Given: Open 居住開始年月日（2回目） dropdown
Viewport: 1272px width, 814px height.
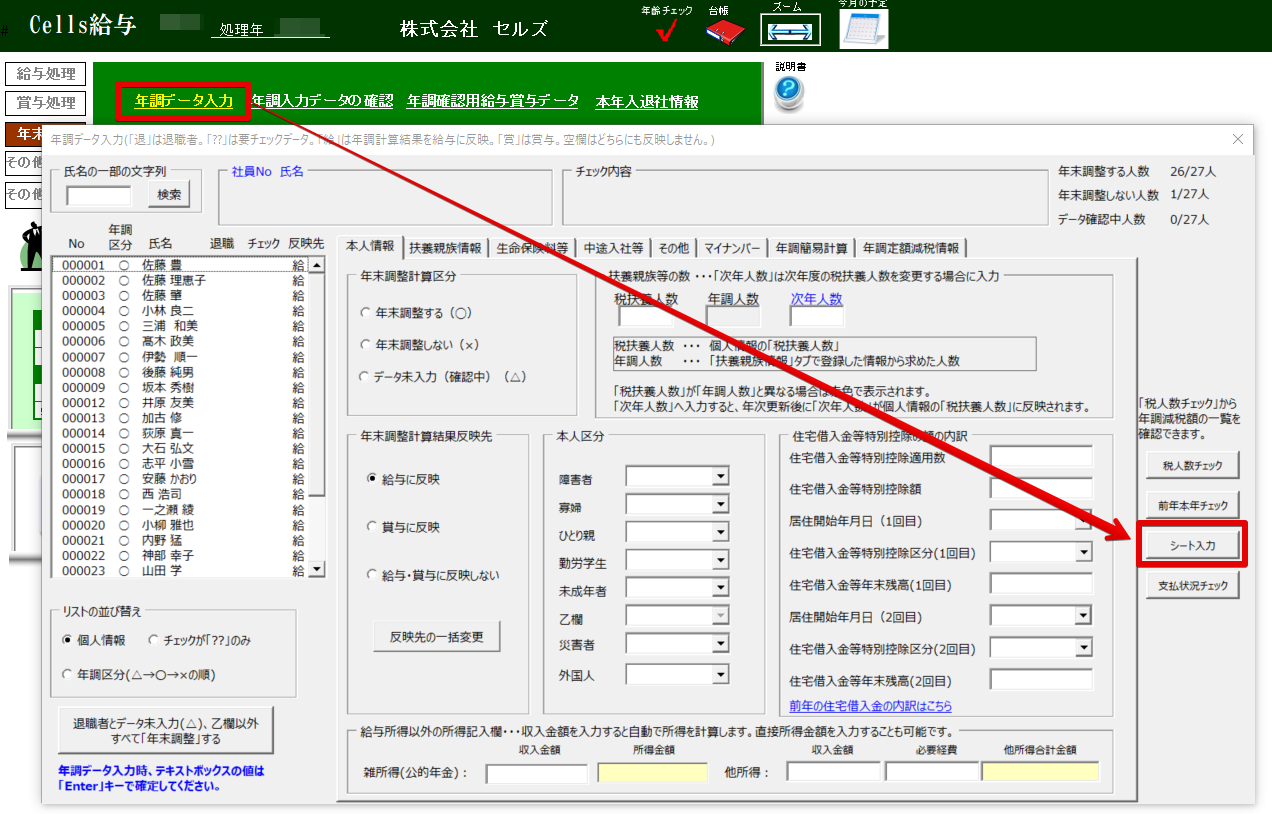Looking at the screenshot, I should point(1084,615).
